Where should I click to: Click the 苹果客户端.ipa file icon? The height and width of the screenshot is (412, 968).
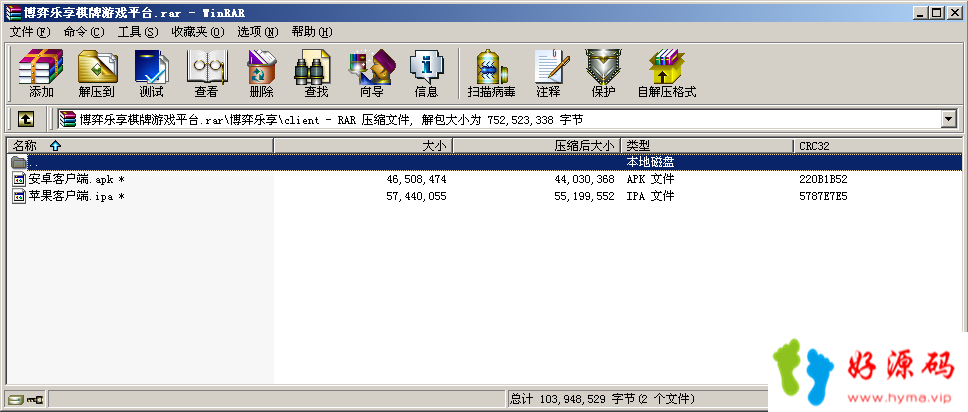pos(19,196)
